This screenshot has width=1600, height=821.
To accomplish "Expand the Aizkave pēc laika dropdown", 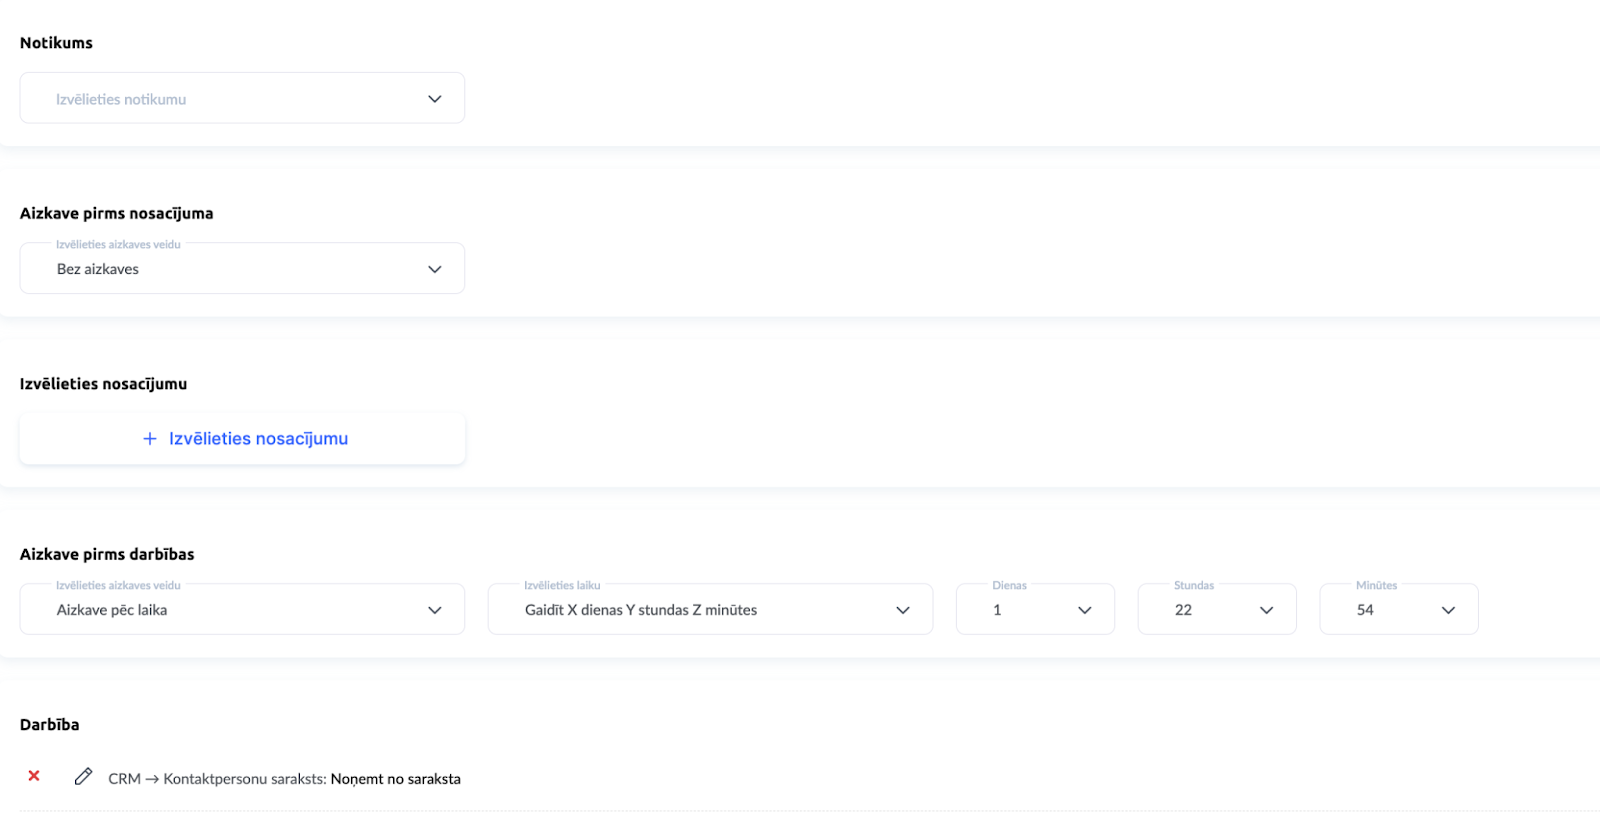I will tap(230, 610).
